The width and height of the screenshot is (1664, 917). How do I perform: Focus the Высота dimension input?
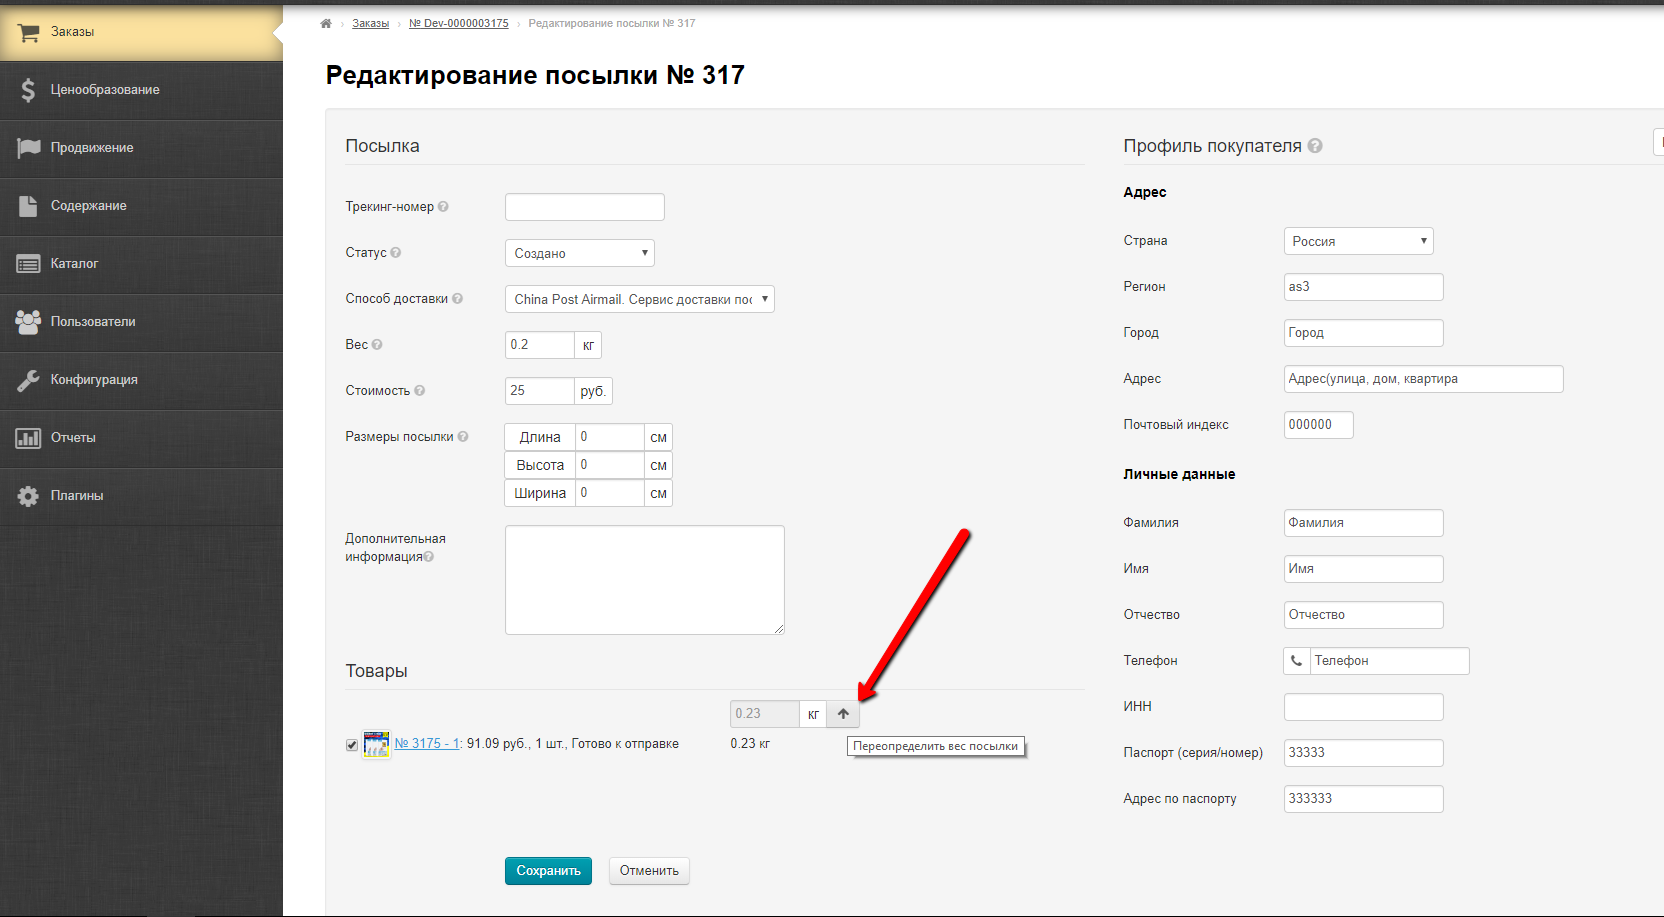point(610,465)
